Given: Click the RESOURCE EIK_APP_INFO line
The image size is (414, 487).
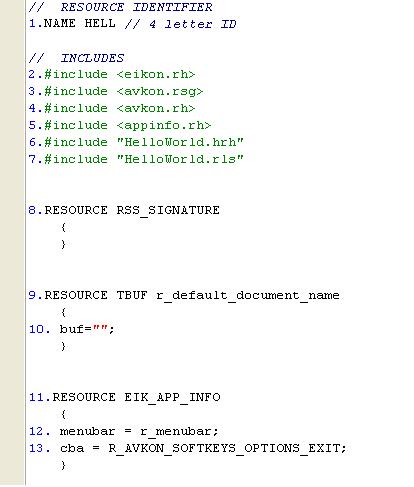Looking at the screenshot, I should click(x=125, y=397).
